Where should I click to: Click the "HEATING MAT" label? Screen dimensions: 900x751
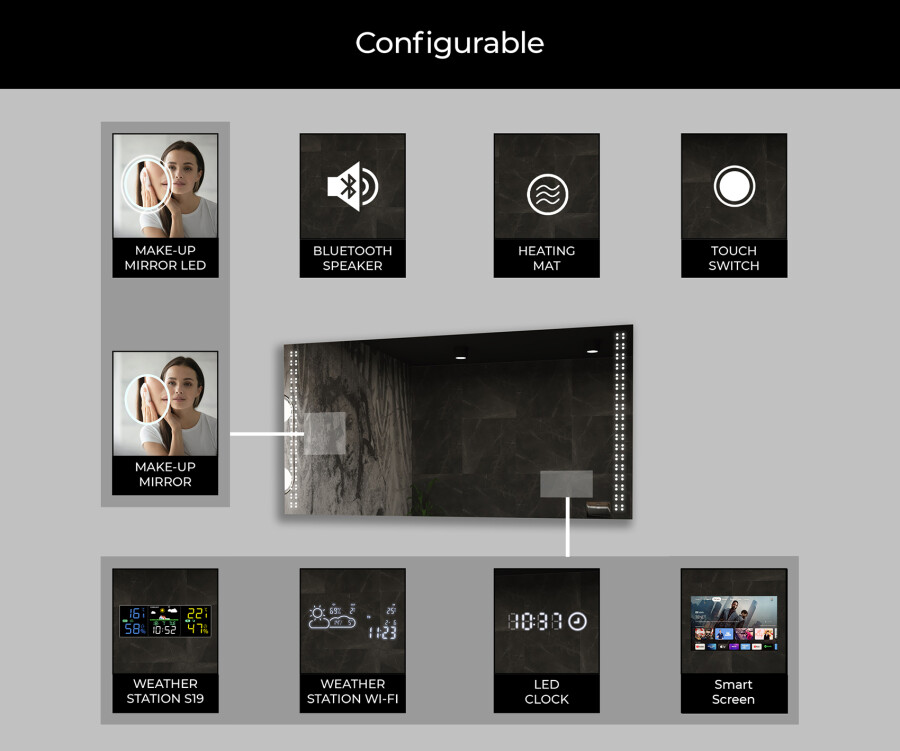coord(547,258)
